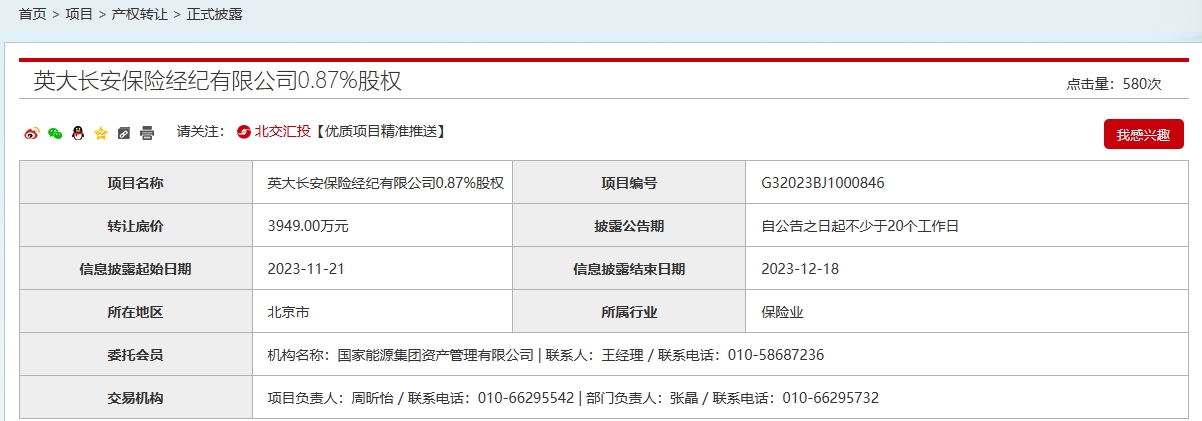Click project name value in table row
The image size is (1202, 421).
point(385,183)
